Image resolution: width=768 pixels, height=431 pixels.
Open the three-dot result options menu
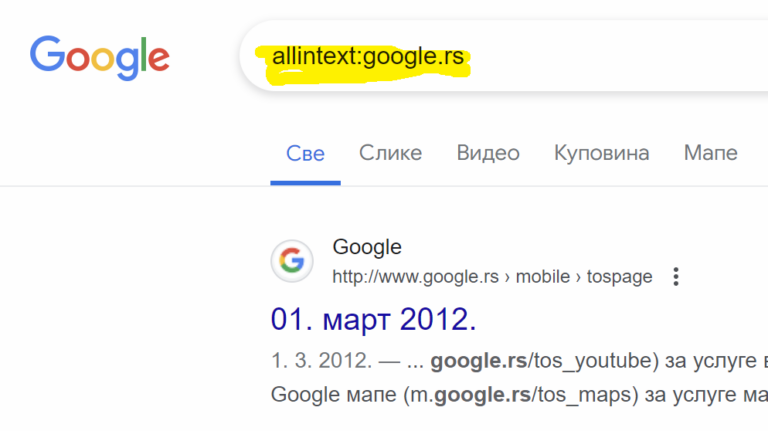tap(676, 277)
